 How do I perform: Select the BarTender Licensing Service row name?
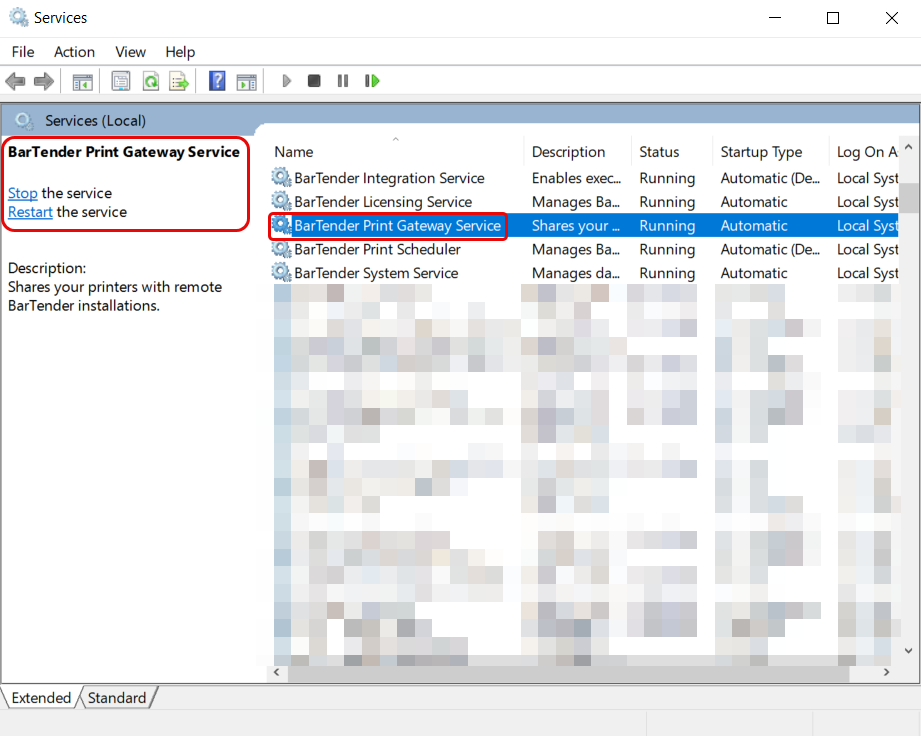click(x=383, y=201)
